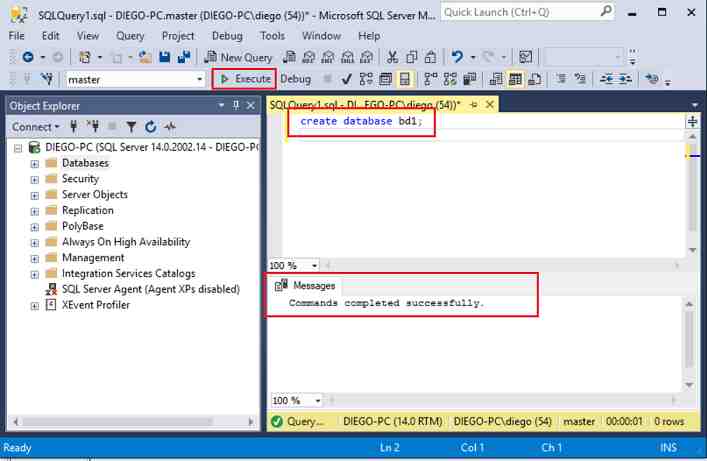
Task: Open the Messages pane zoom 100 % dropdown
Action: pyautogui.click(x=318, y=401)
